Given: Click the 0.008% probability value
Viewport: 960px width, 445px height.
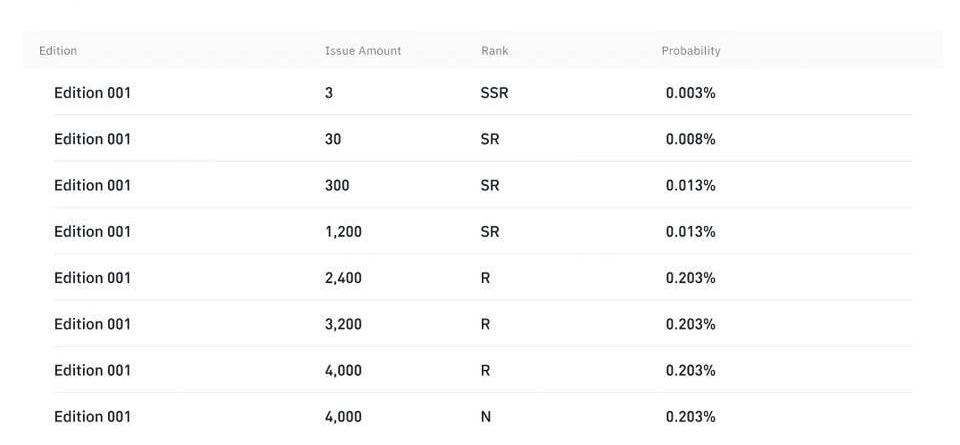Looking at the screenshot, I should [690, 139].
